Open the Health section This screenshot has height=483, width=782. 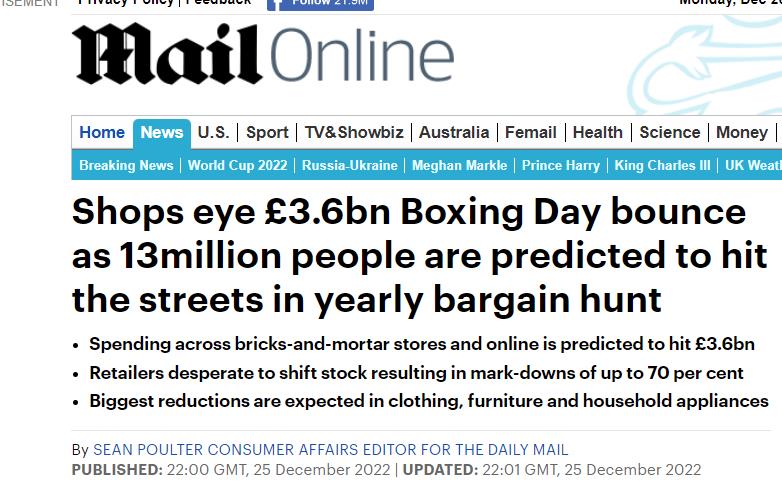click(598, 132)
